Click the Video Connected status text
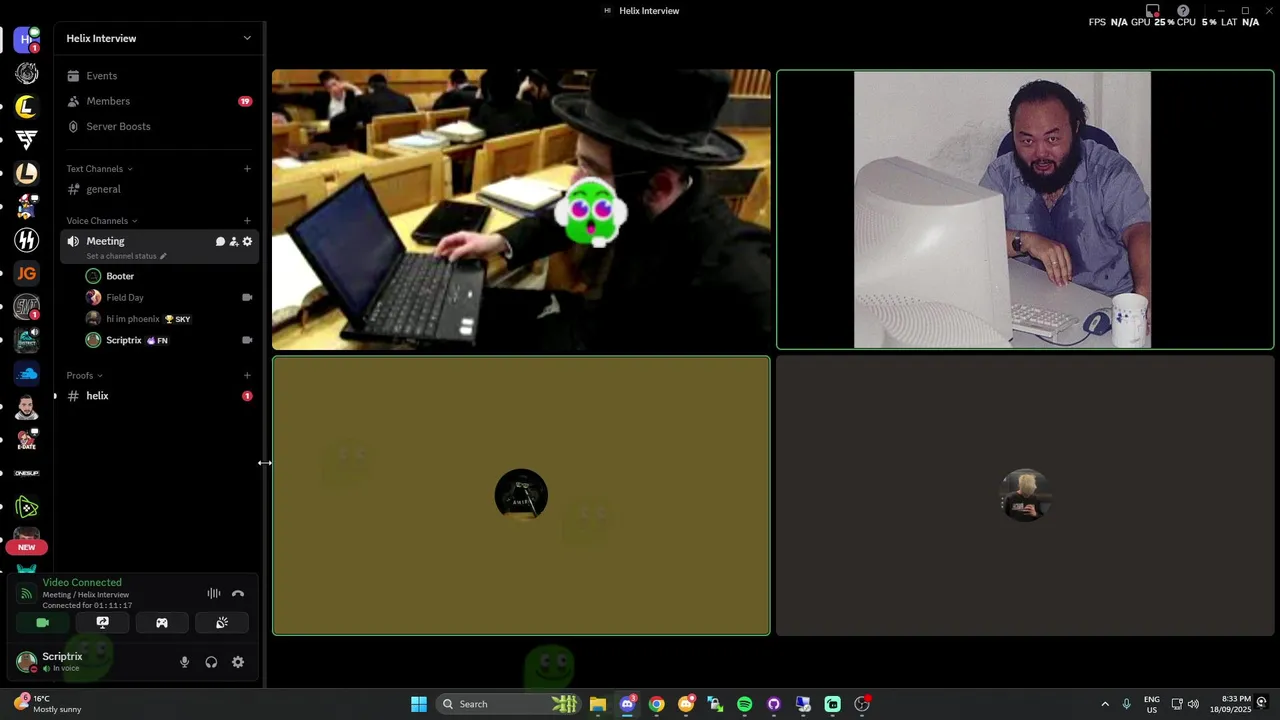Image resolution: width=1280 pixels, height=720 pixels. pos(82,583)
